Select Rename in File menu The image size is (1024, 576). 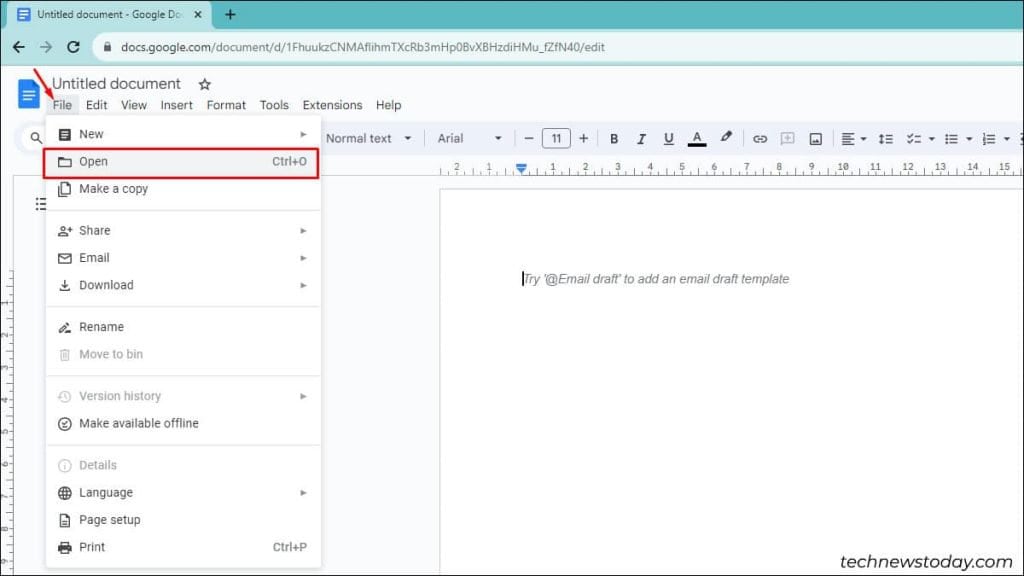pyautogui.click(x=183, y=327)
